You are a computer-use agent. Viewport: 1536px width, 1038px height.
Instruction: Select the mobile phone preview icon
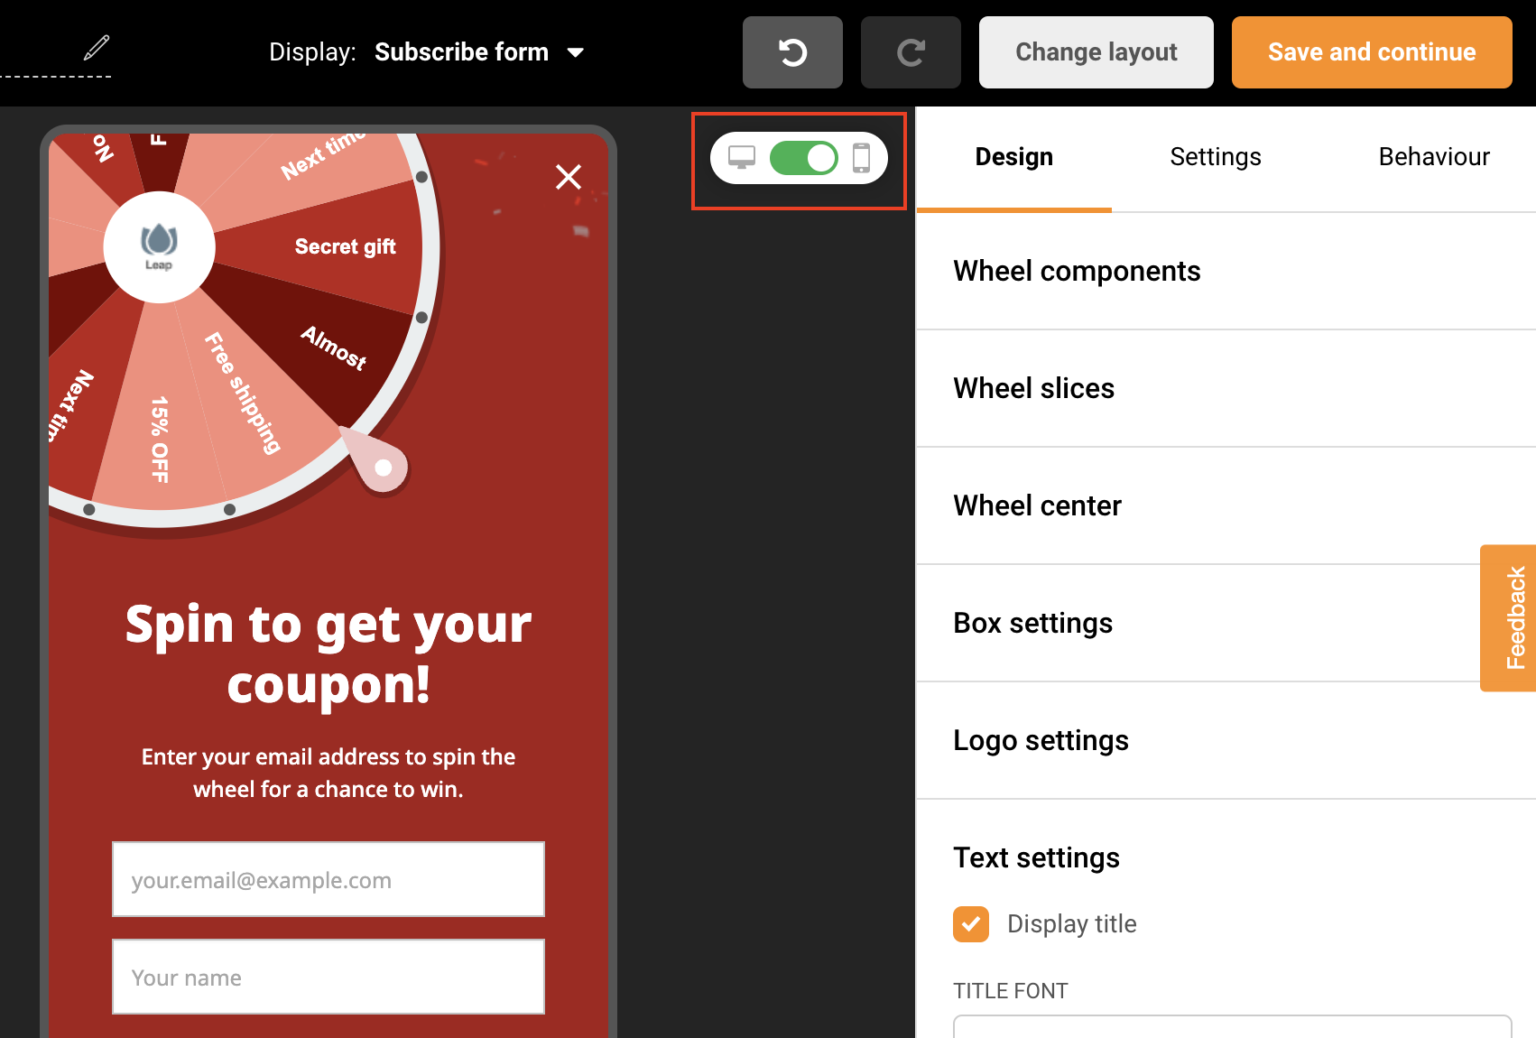click(x=861, y=157)
